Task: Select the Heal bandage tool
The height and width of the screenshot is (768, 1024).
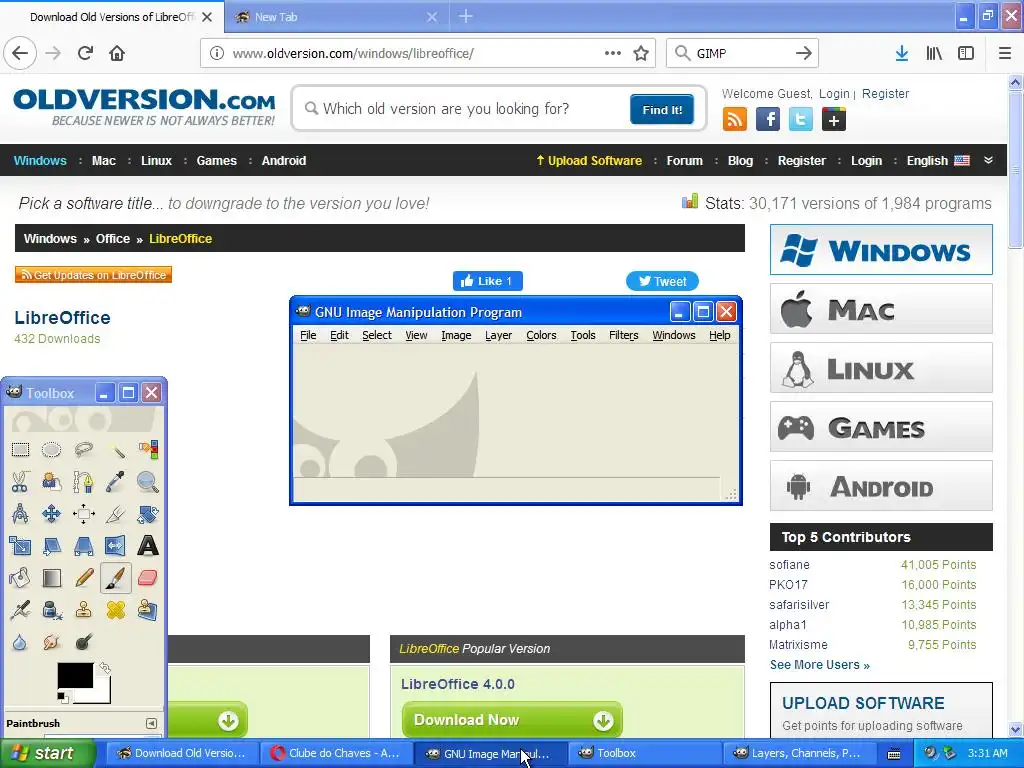Action: click(116, 610)
